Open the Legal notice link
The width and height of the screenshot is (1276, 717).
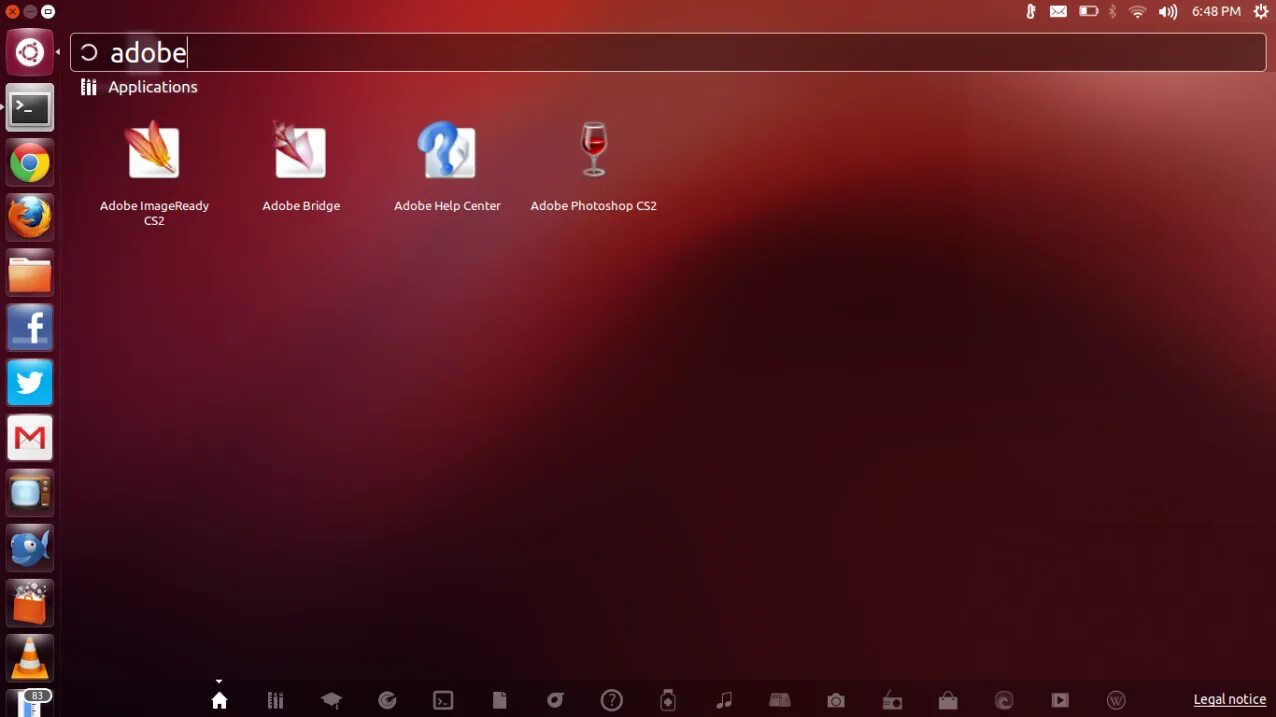1230,700
